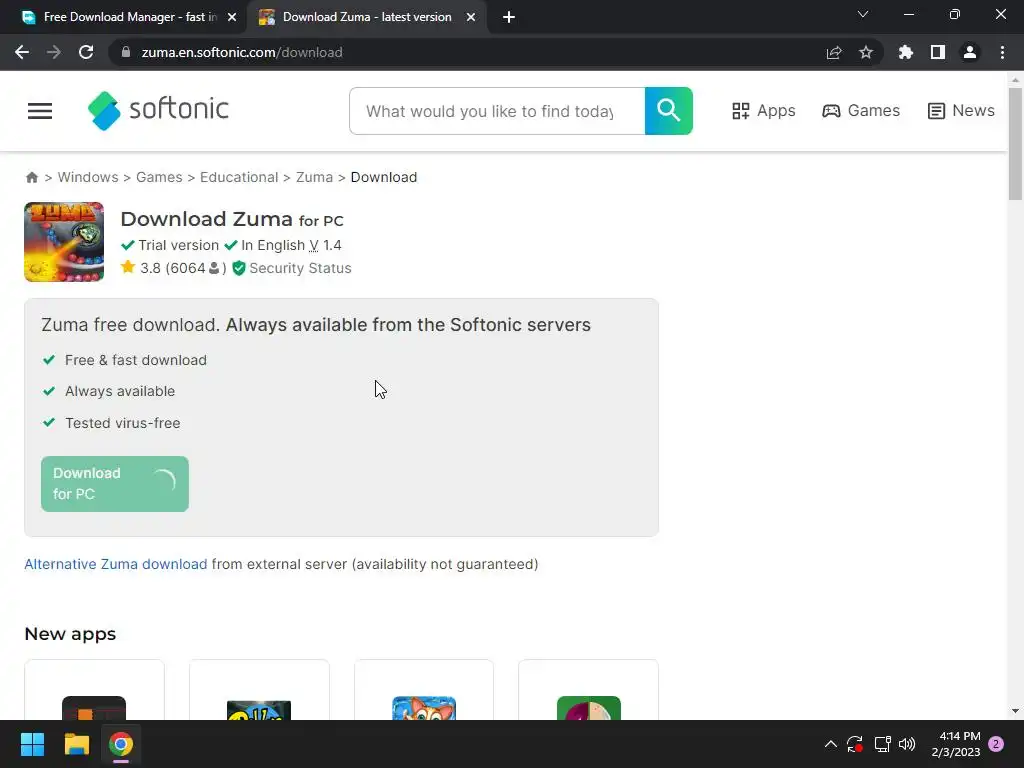Go back in Chrome
This screenshot has height=768, width=1024.
(x=22, y=52)
